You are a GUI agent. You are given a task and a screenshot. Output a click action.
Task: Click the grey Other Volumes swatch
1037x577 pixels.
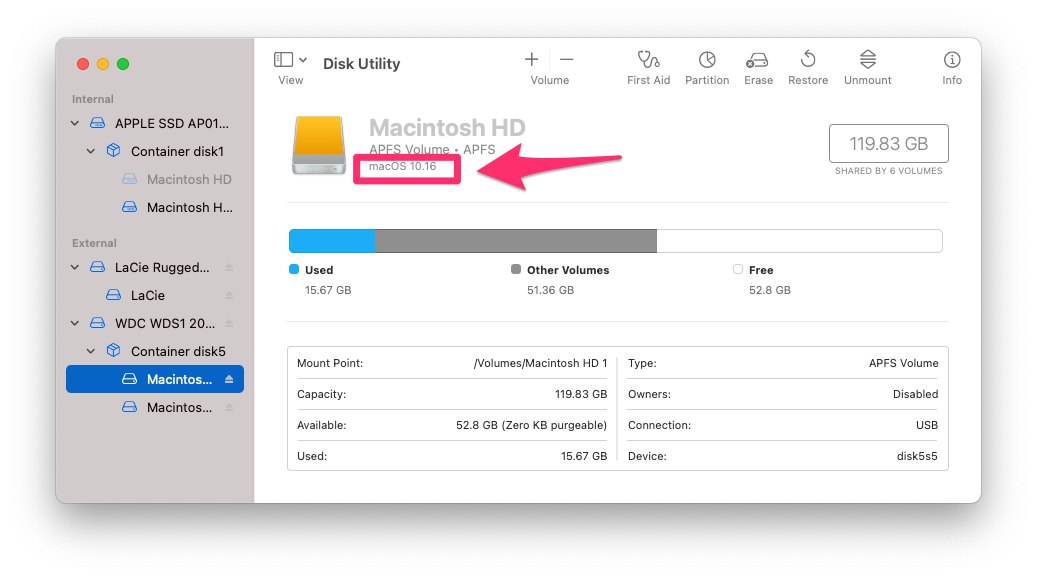[516, 269]
